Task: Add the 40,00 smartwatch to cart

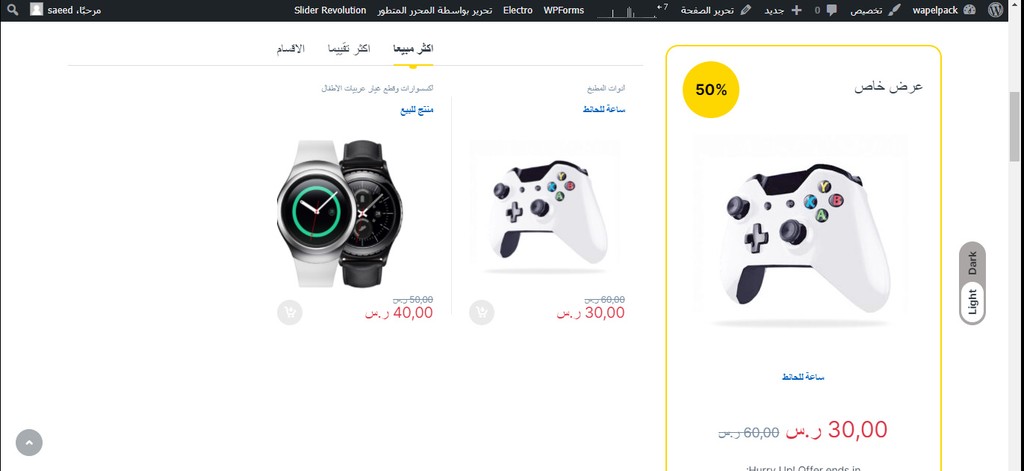Action: 290,312
